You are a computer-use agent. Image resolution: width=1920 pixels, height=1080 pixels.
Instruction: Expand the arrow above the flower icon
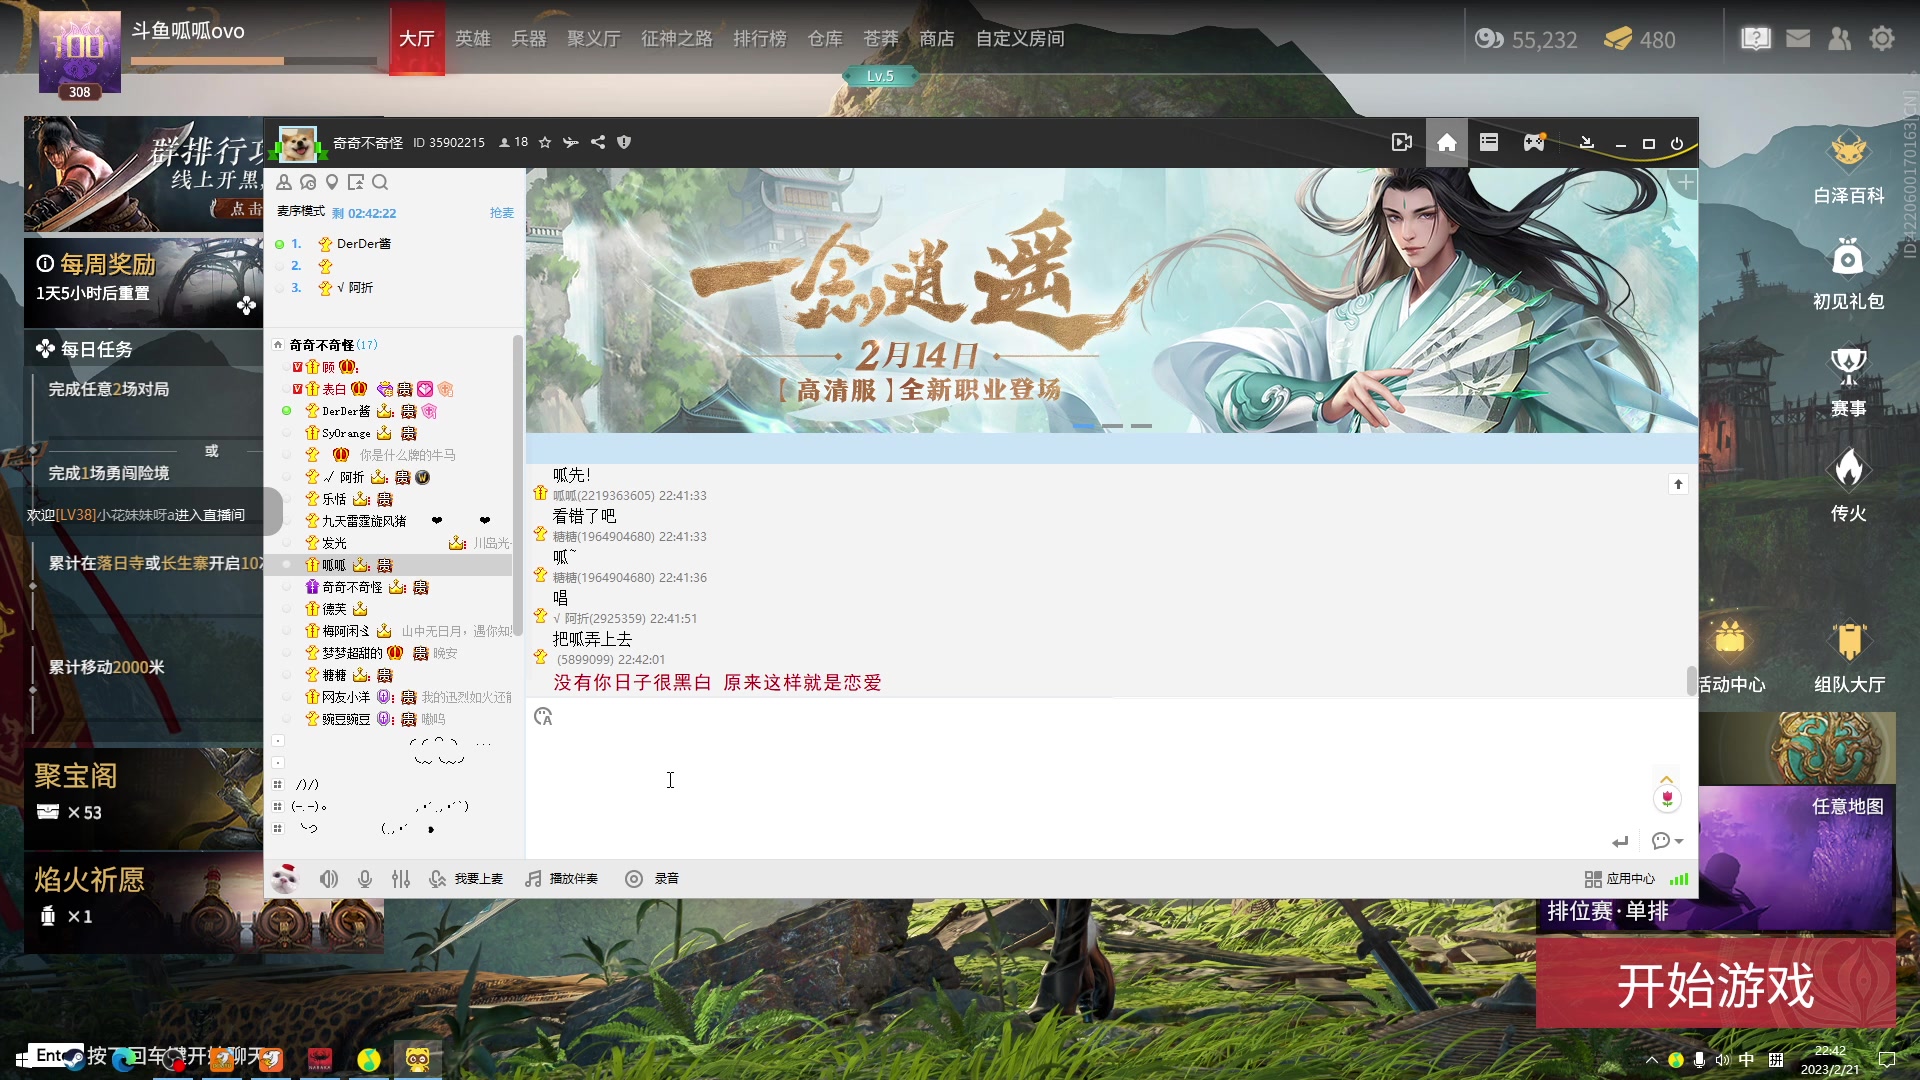coord(1666,779)
